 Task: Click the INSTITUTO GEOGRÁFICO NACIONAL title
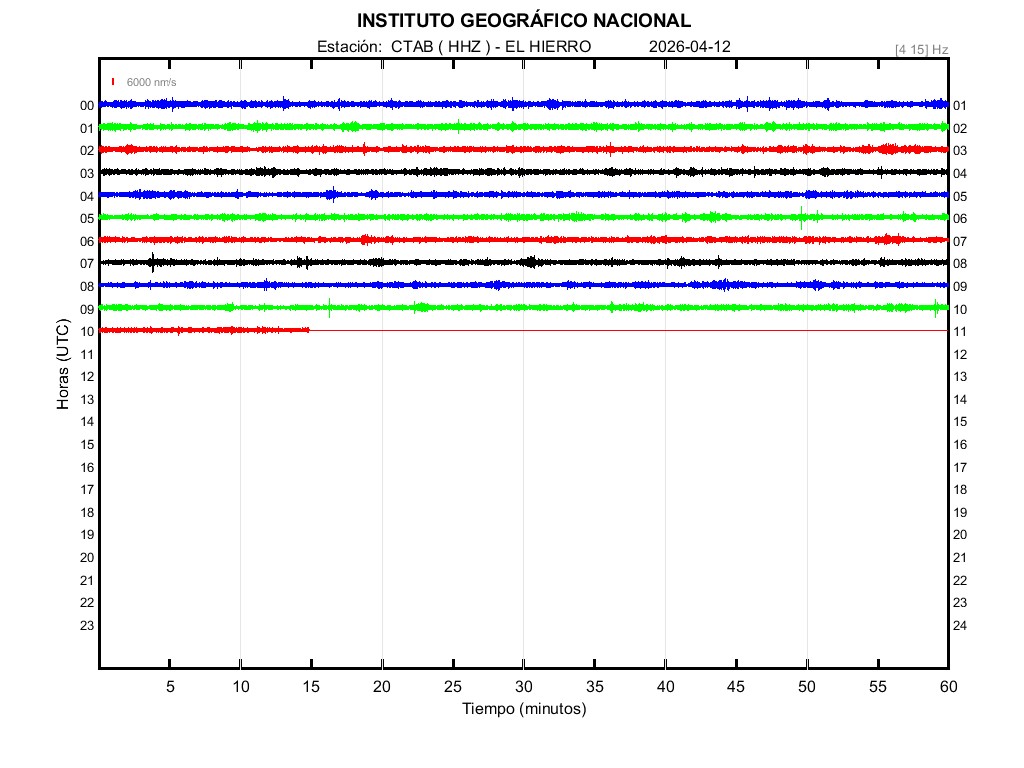coord(523,20)
